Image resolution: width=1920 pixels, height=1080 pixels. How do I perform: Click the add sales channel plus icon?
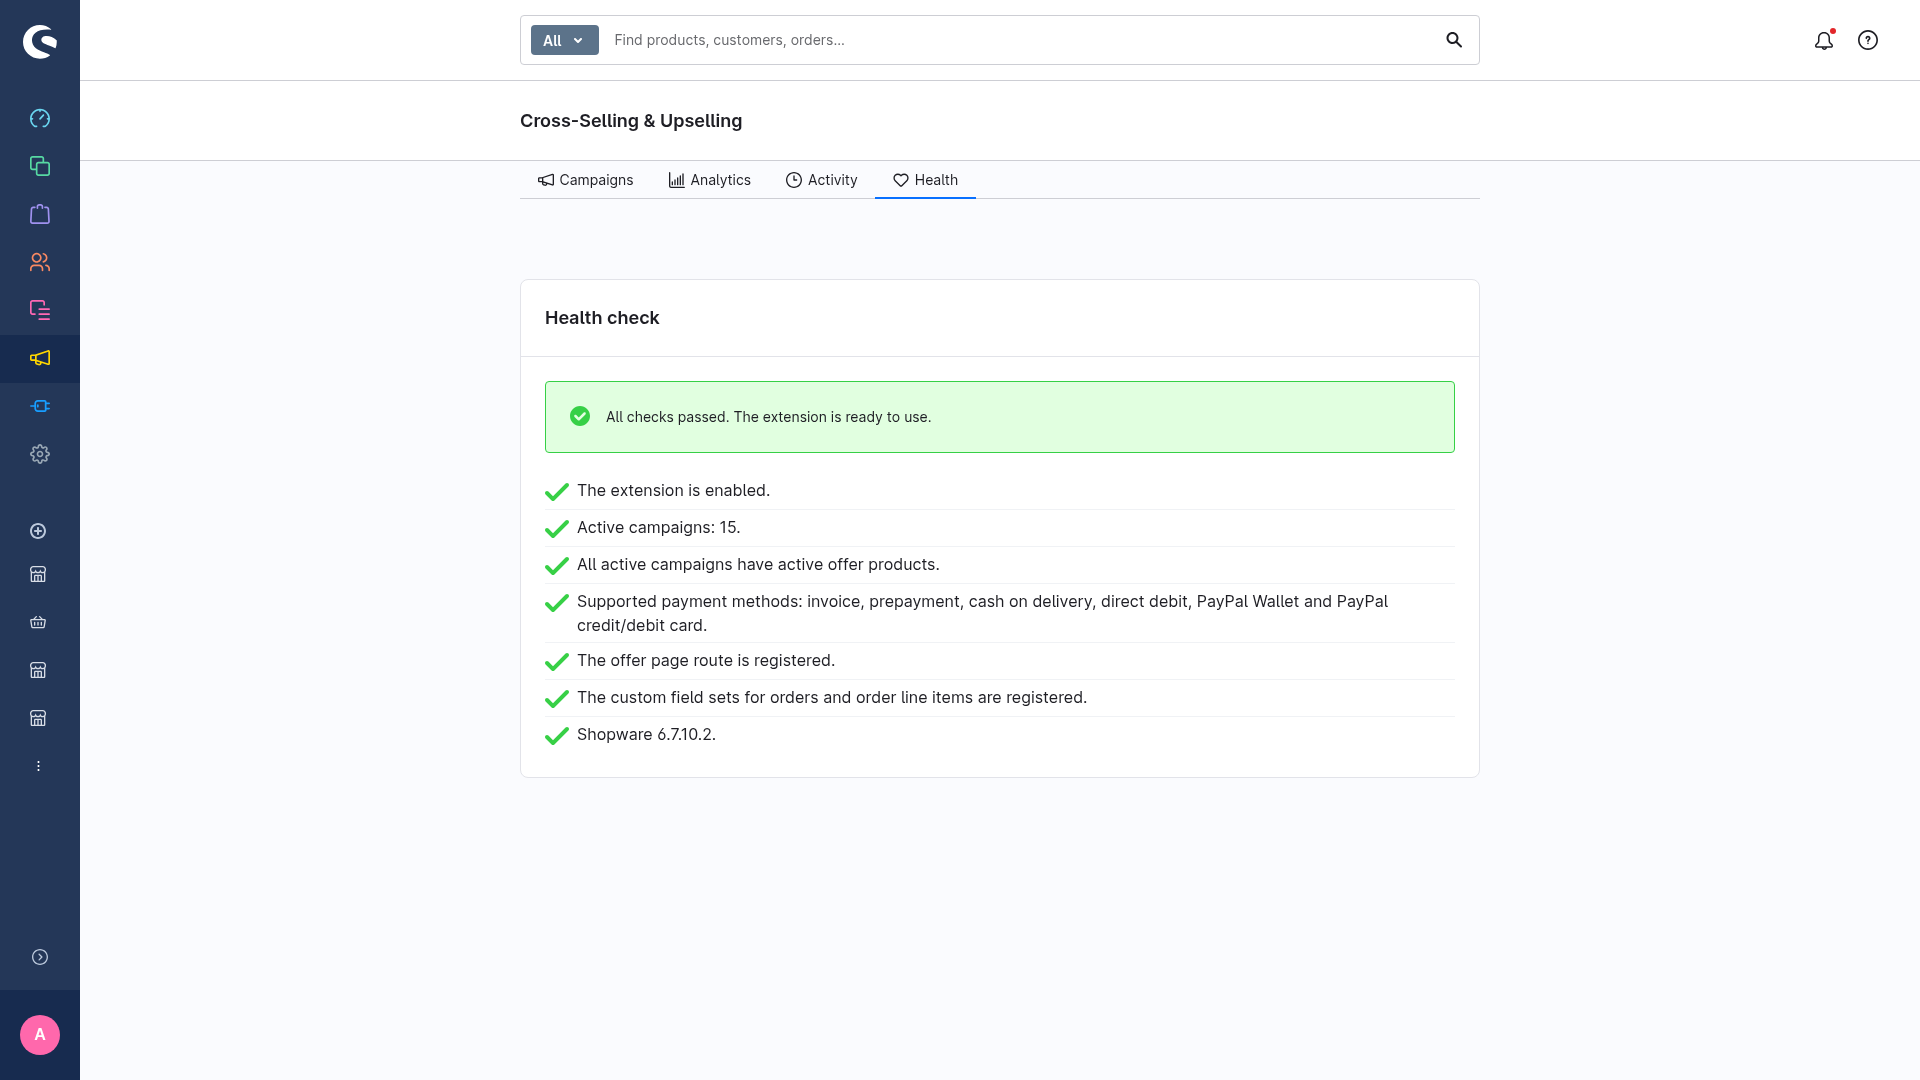click(38, 531)
